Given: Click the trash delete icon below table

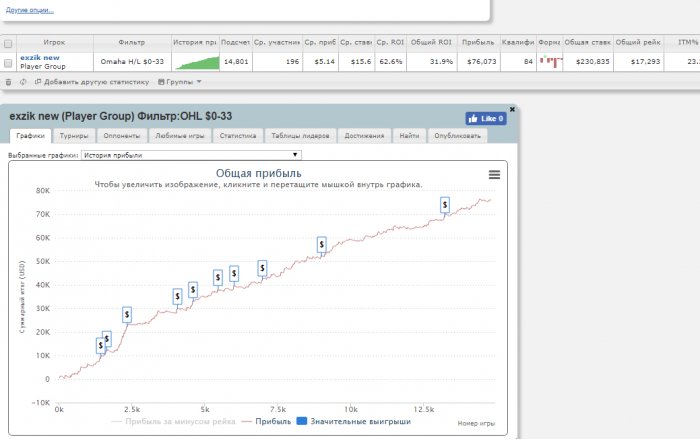Looking at the screenshot, I should tap(8, 82).
